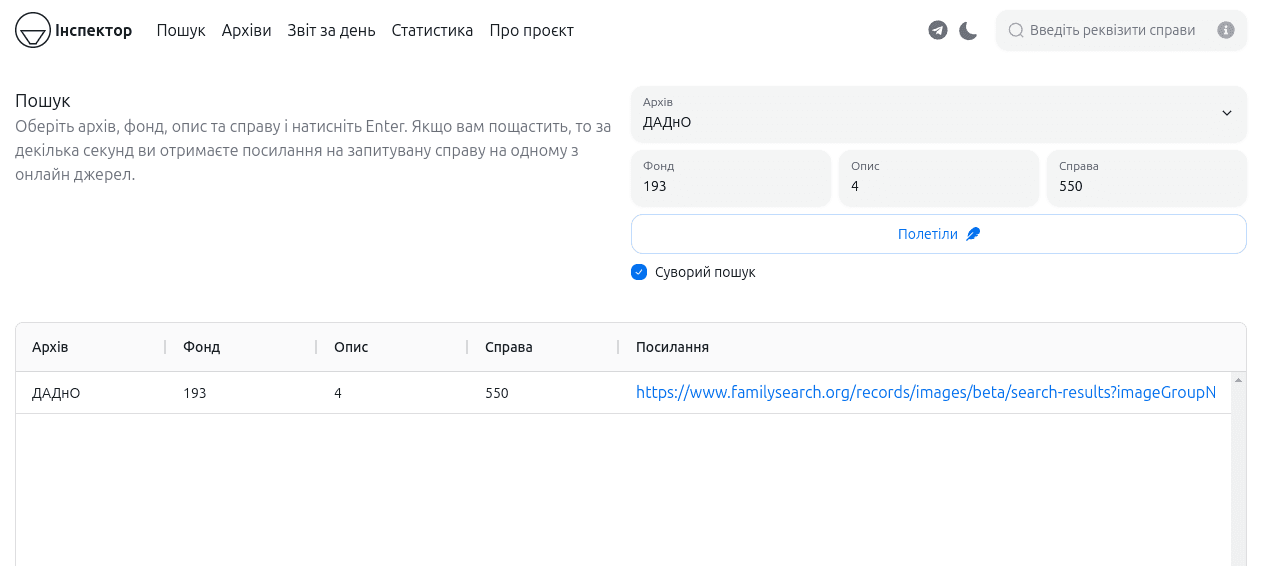The width and height of the screenshot is (1261, 566).
Task: Click the table scrollbar up arrow
Action: (1238, 380)
